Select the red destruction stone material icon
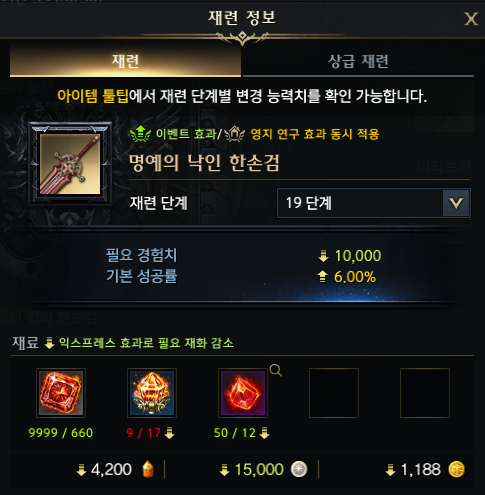This screenshot has height=495, width=485. (61, 393)
